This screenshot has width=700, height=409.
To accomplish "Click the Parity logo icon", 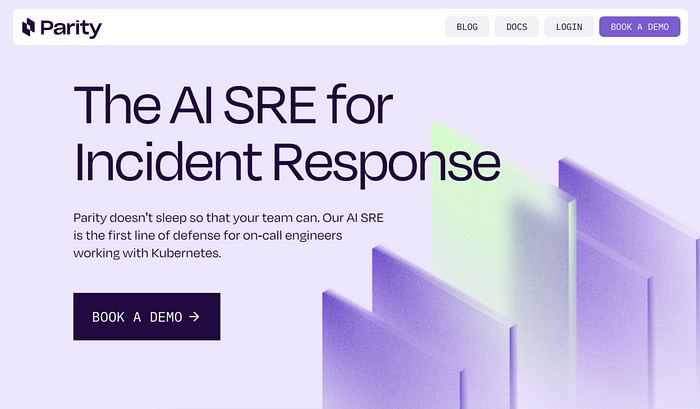I will (29, 27).
